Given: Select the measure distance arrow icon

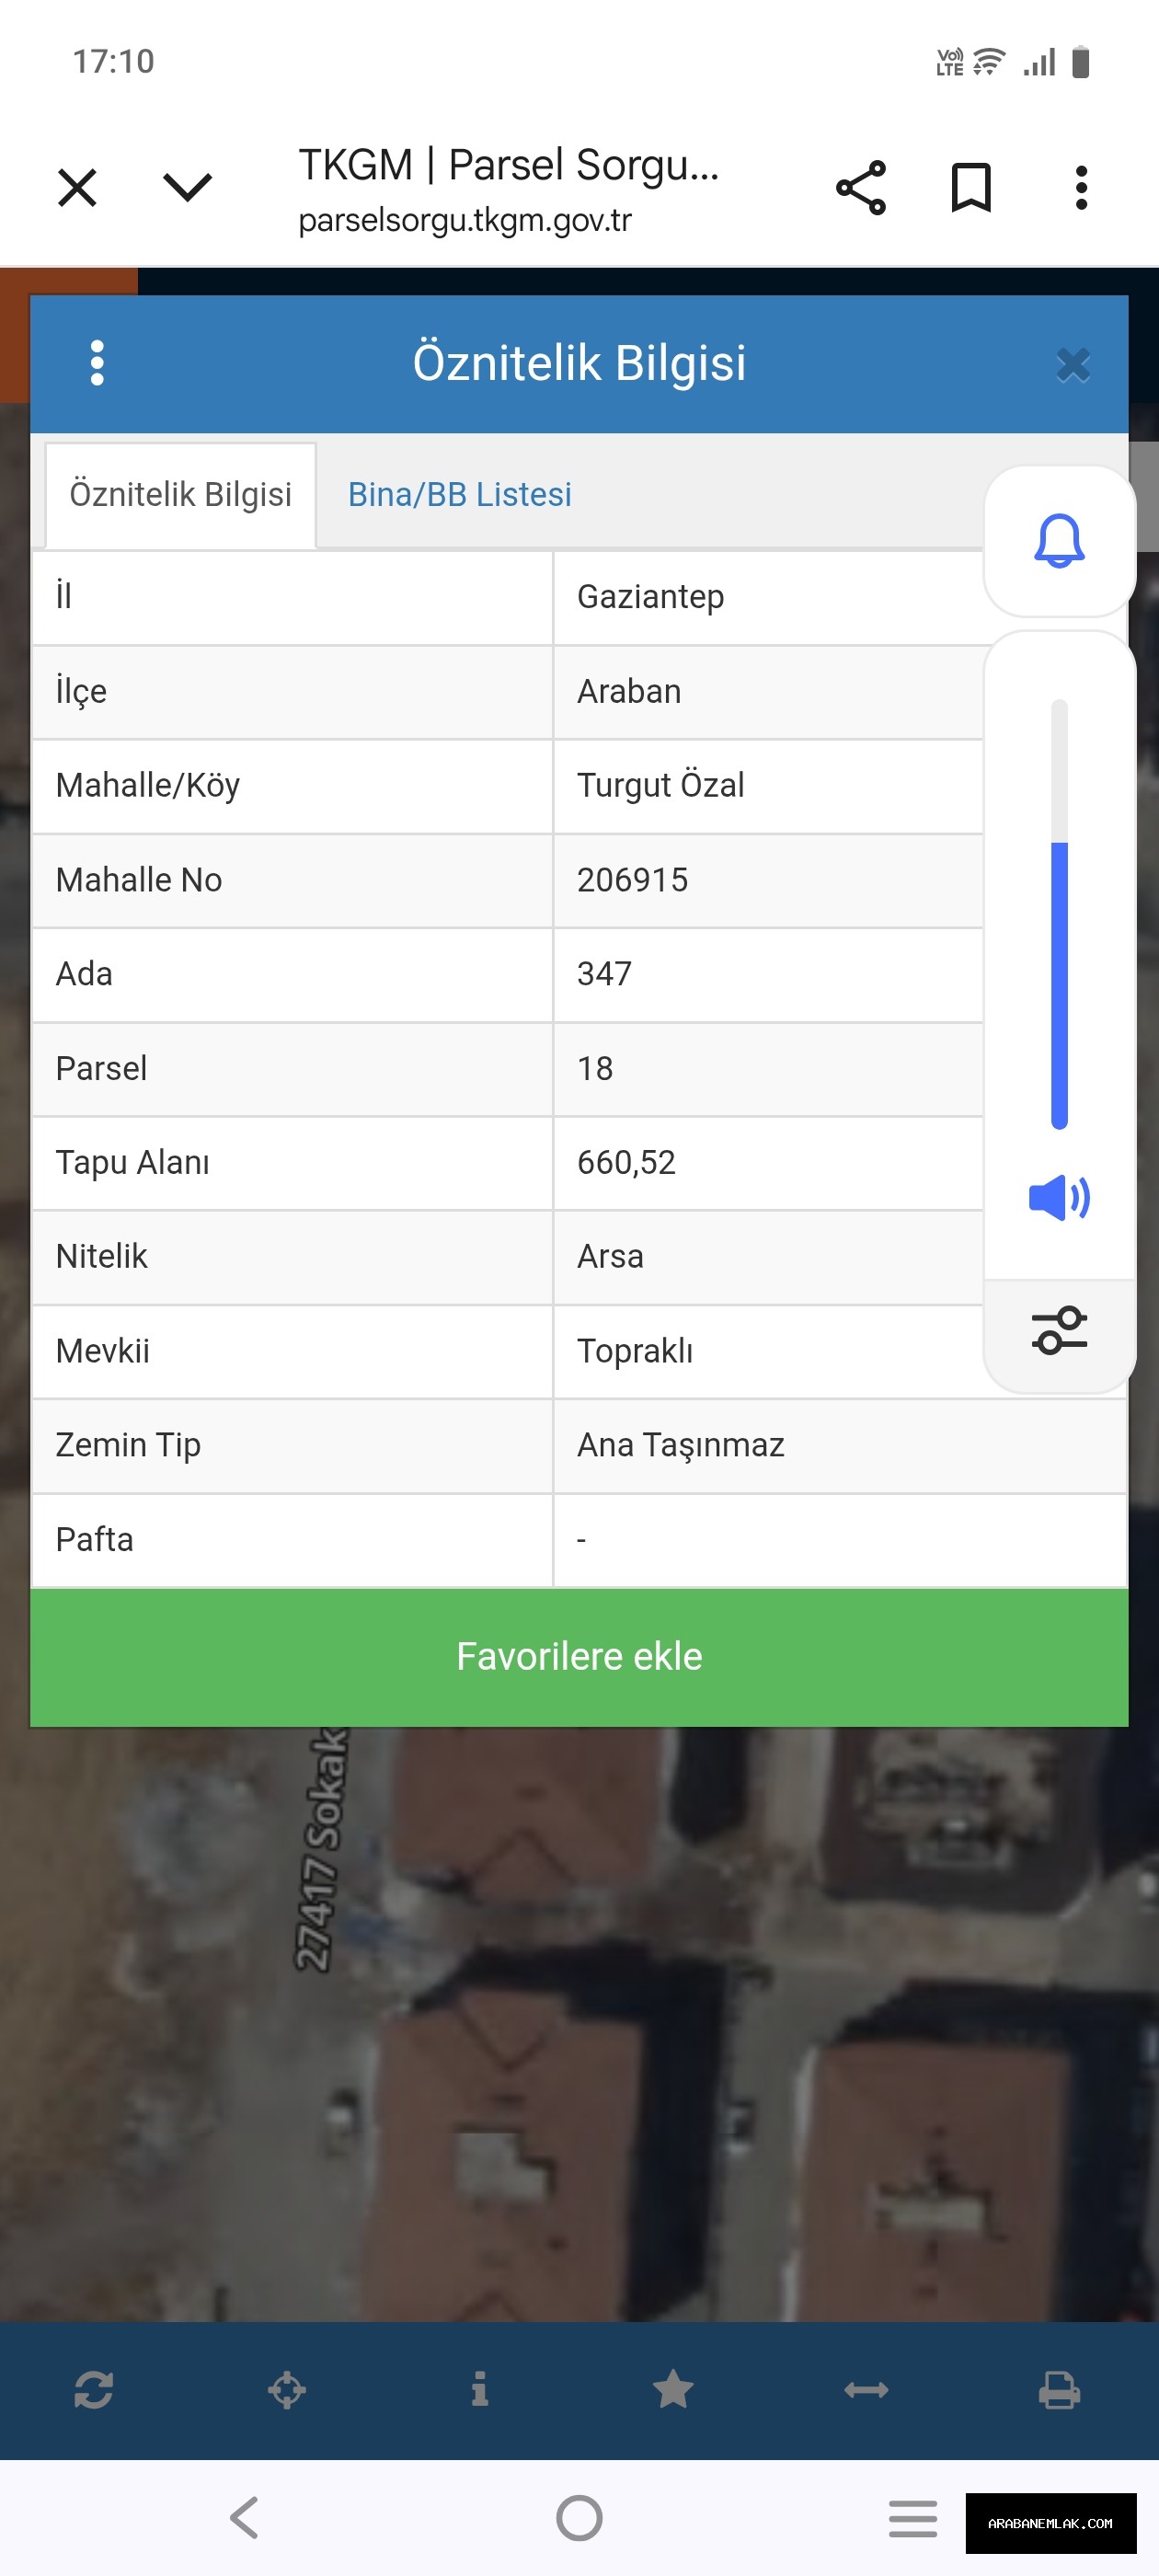Looking at the screenshot, I should [x=866, y=2390].
